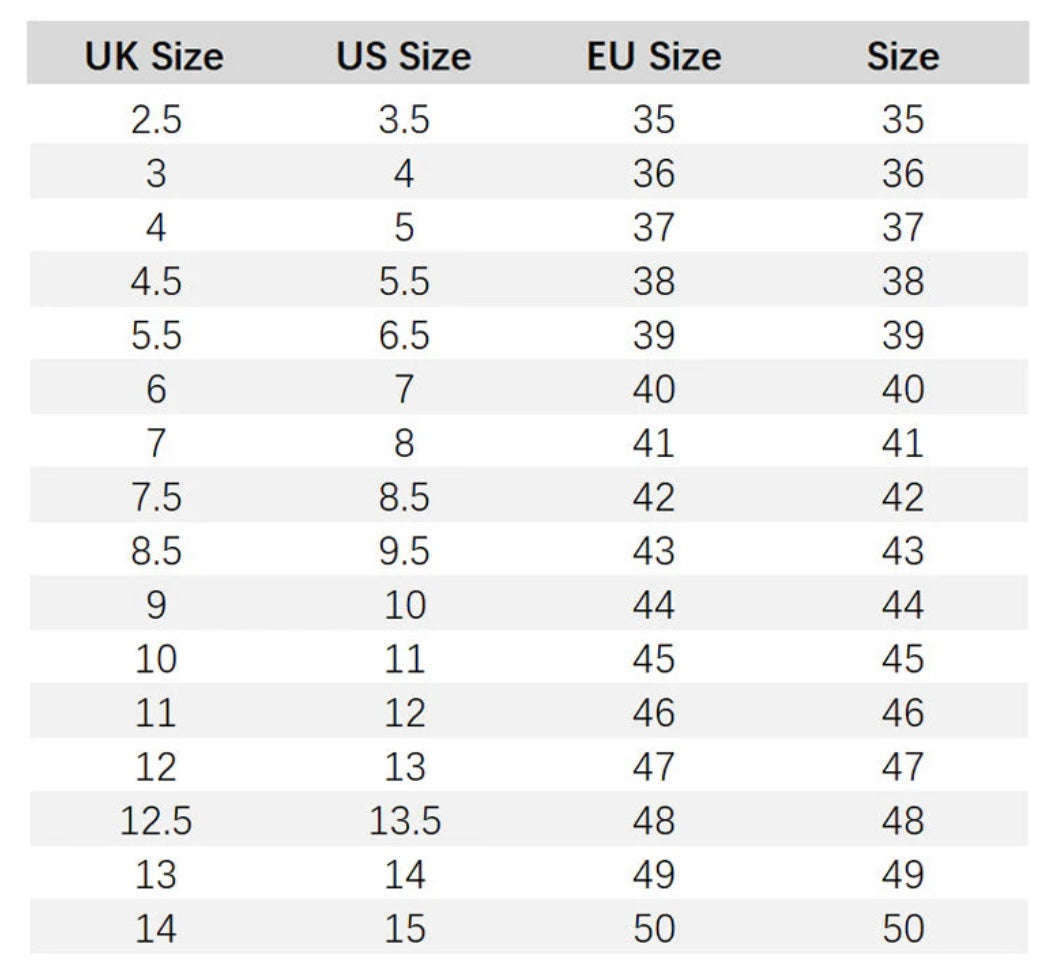Click US size 9.5 cell
Image resolution: width=1042 pixels, height=979 pixels.
point(404,551)
